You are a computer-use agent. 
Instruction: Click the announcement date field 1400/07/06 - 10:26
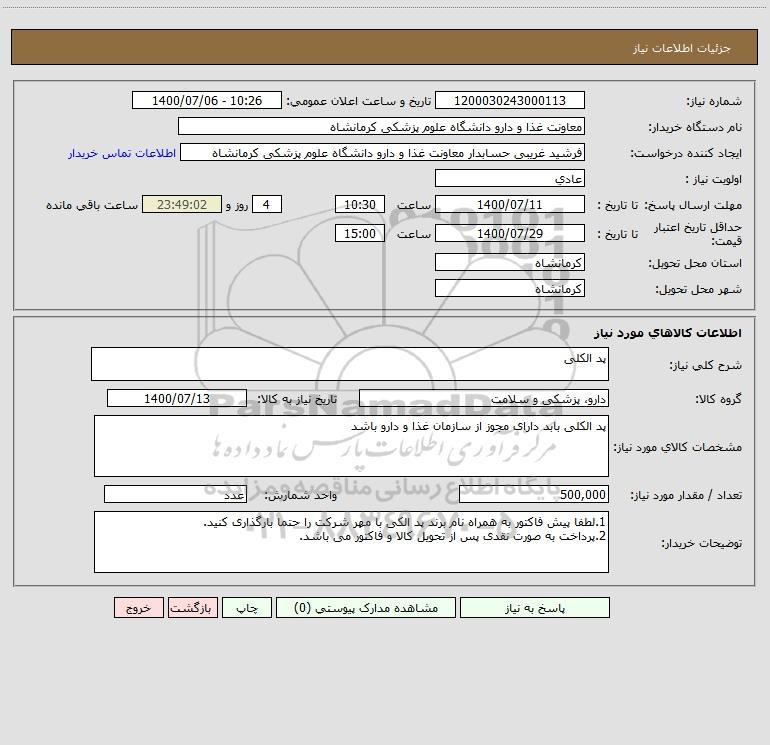(x=207, y=100)
